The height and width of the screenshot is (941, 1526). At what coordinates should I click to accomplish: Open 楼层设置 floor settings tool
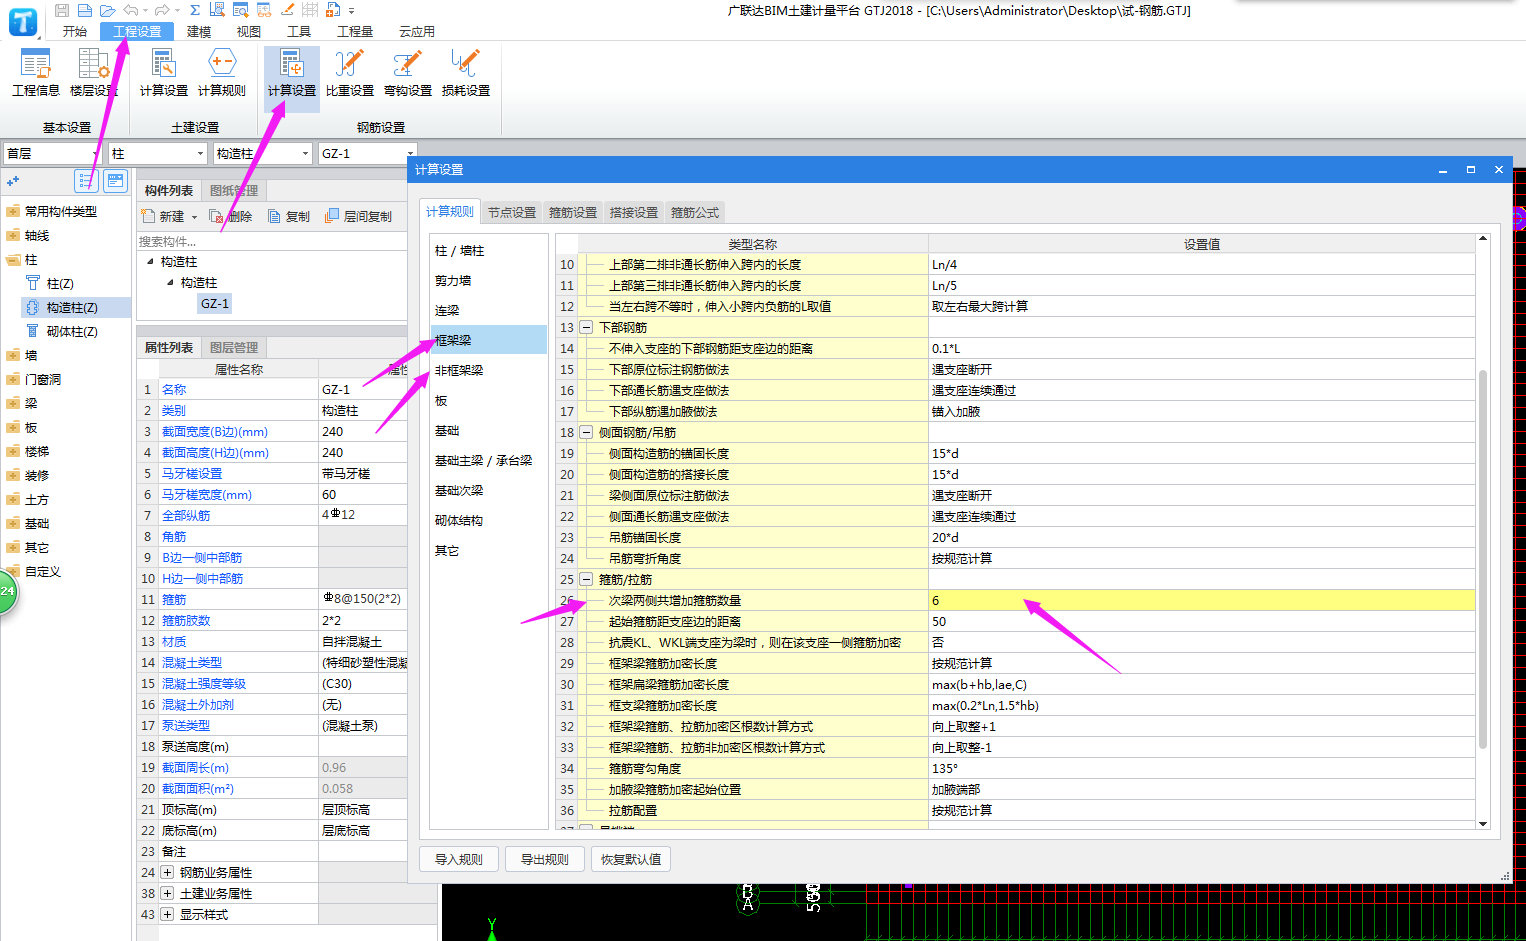click(93, 73)
